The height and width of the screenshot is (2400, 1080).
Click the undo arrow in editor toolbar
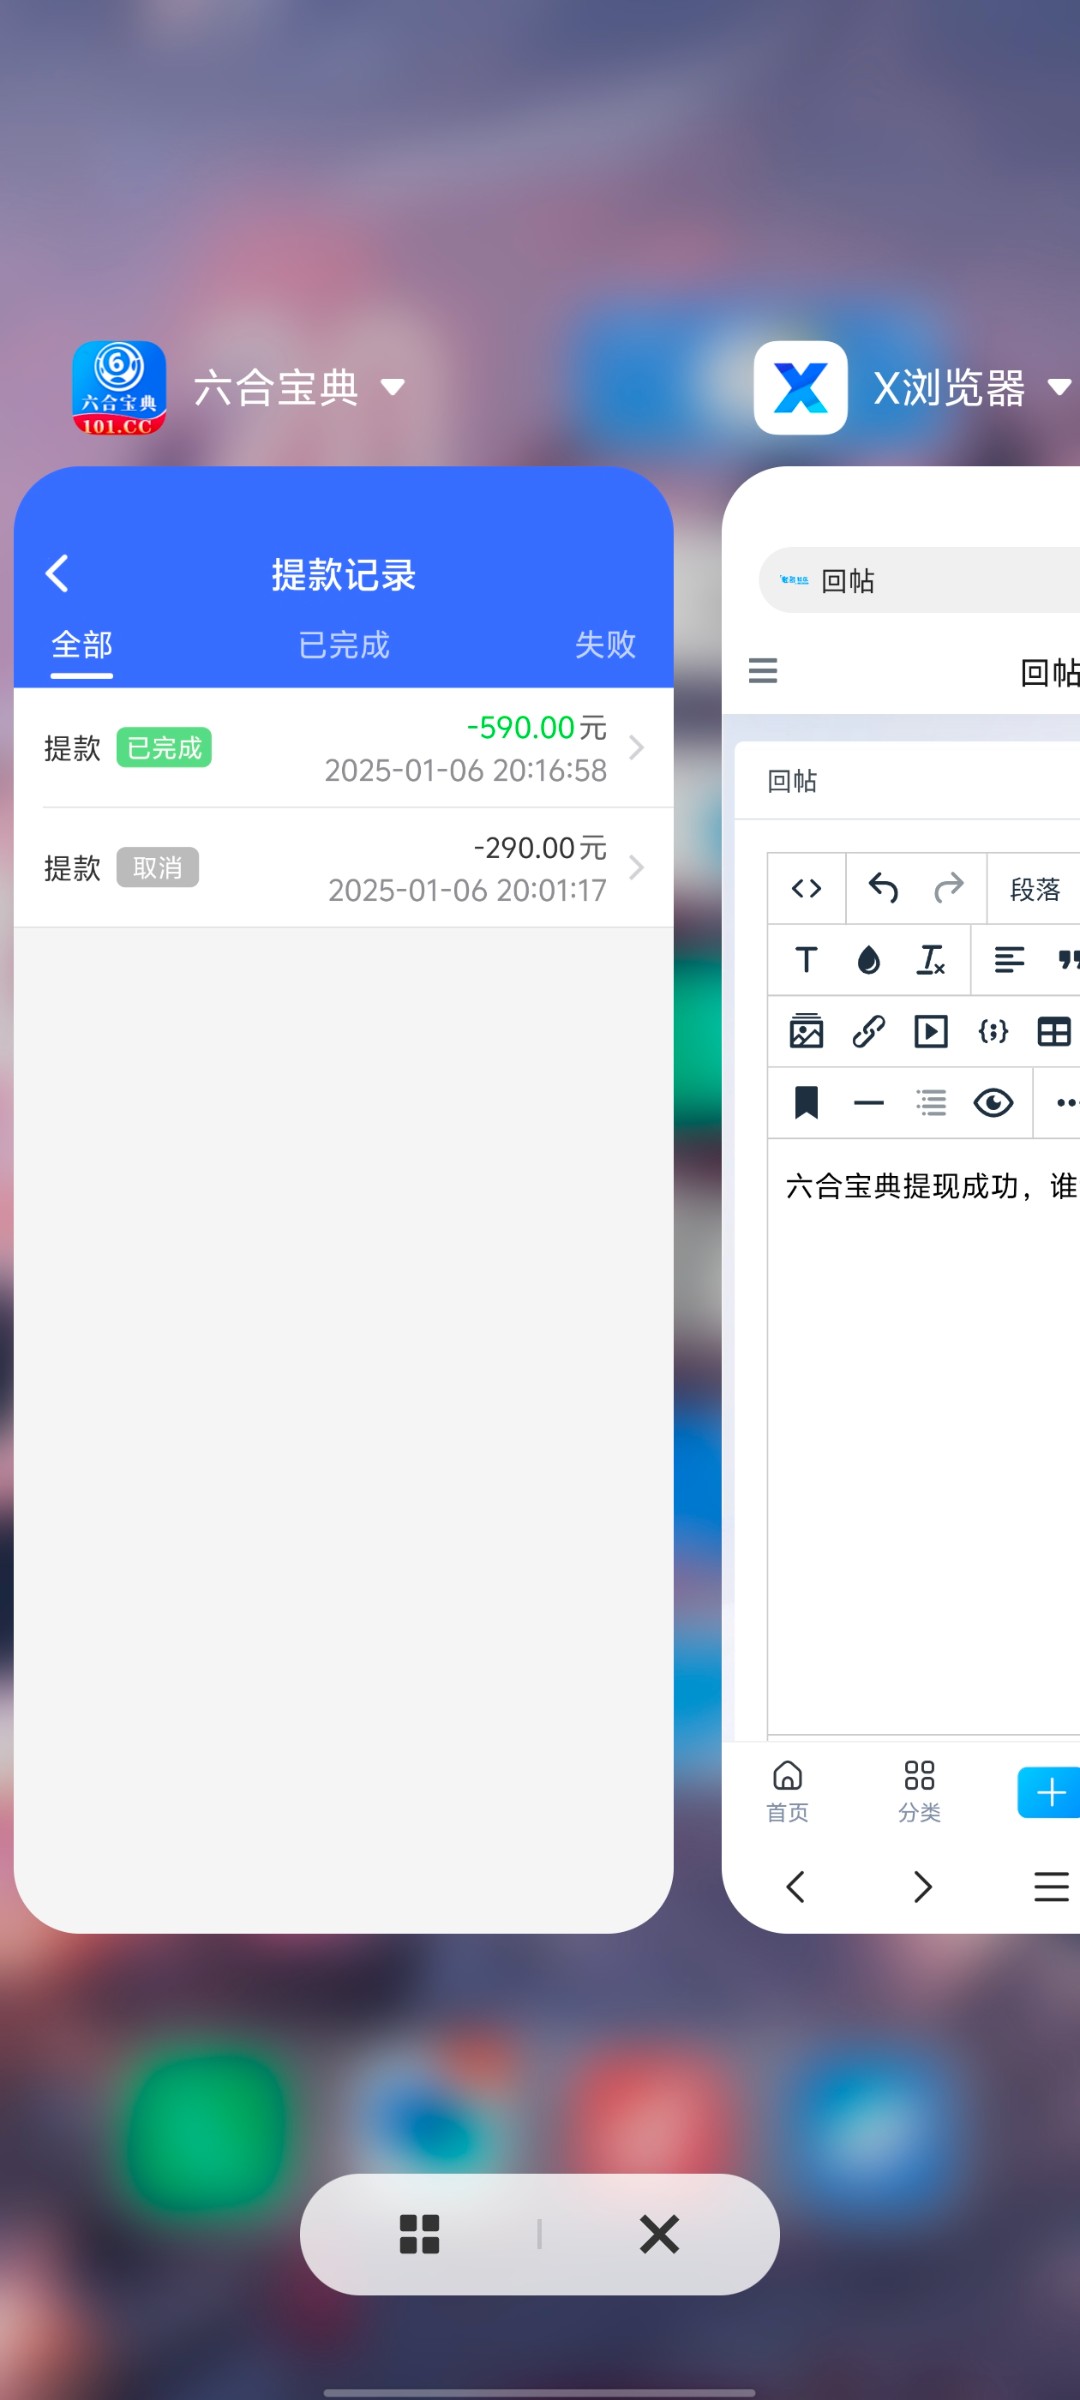pyautogui.click(x=883, y=888)
